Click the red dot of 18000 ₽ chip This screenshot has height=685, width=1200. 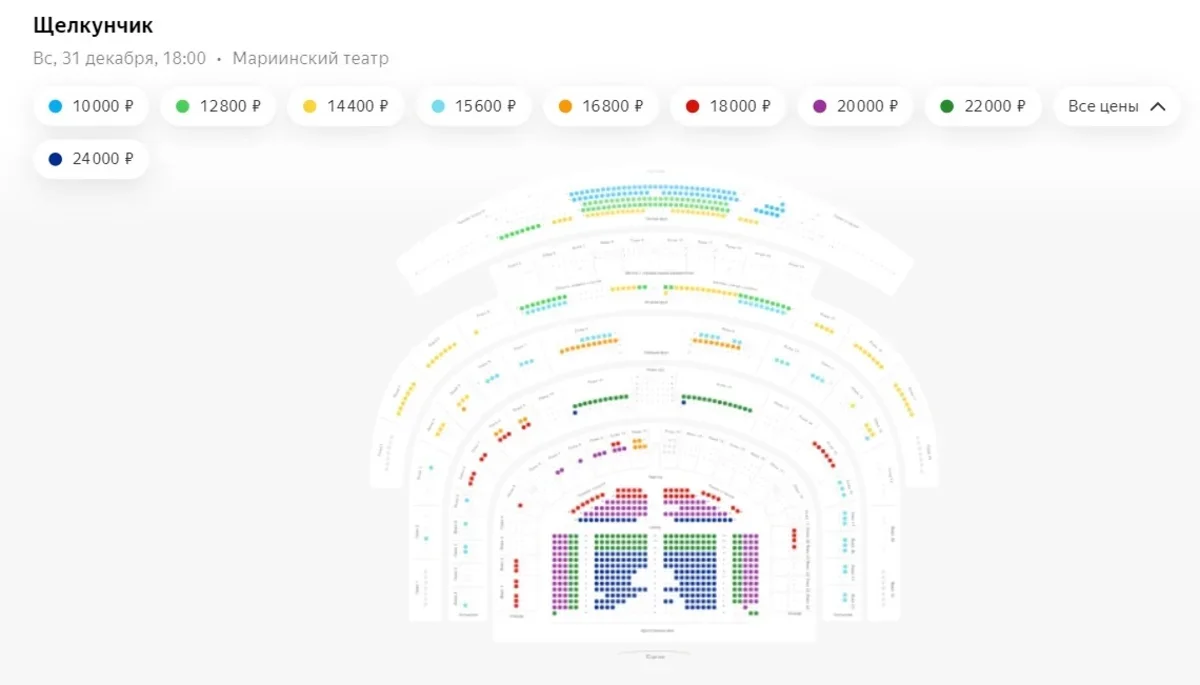692,106
